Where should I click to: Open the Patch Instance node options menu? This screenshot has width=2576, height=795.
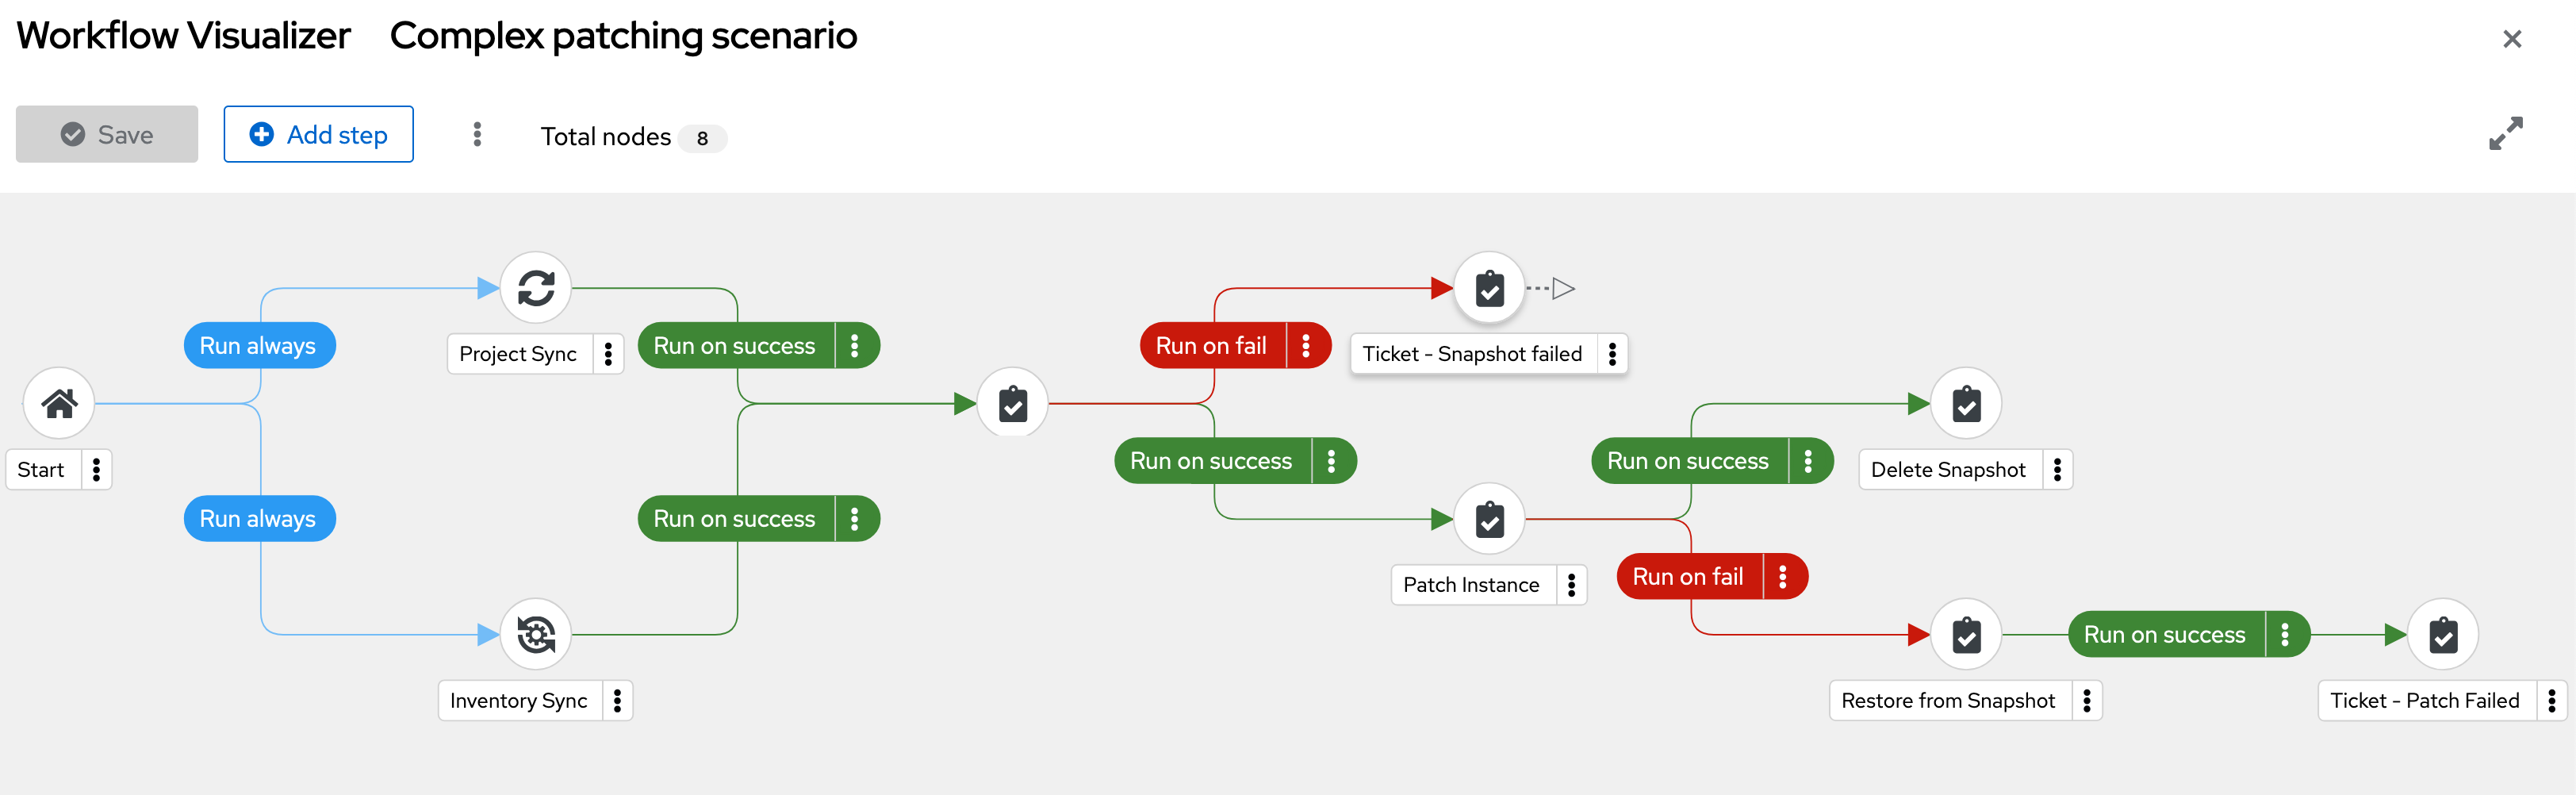point(1571,585)
